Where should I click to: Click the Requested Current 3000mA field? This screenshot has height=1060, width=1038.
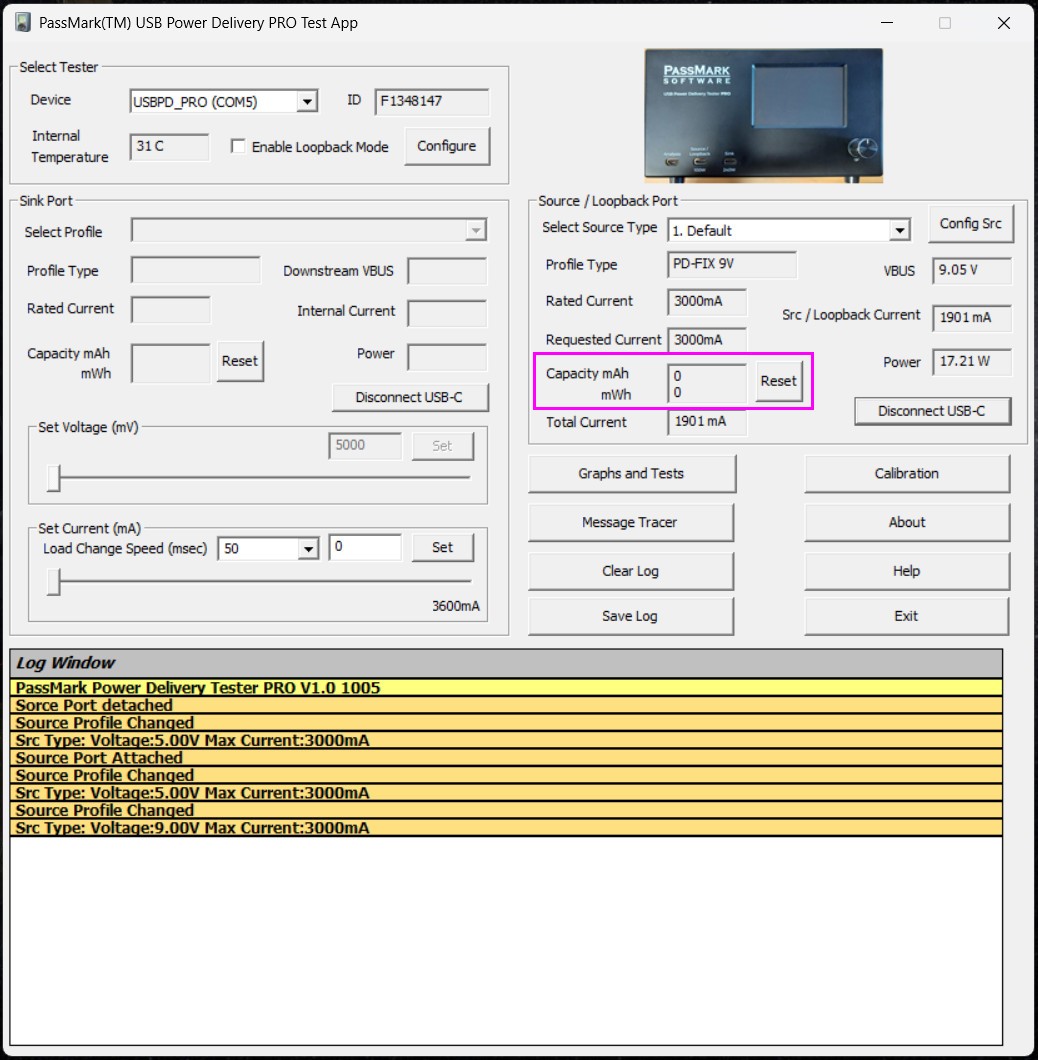pos(707,340)
